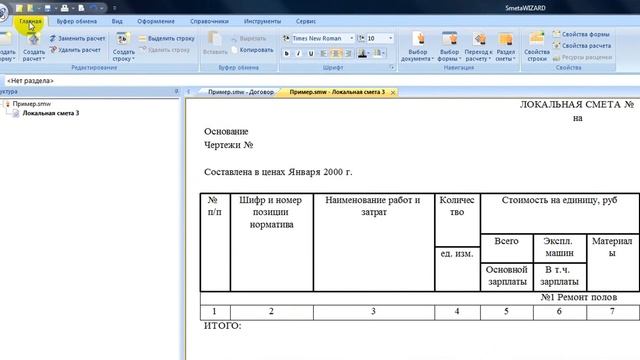Click the Копировать button
The height and width of the screenshot is (360, 640).
(x=252, y=50)
